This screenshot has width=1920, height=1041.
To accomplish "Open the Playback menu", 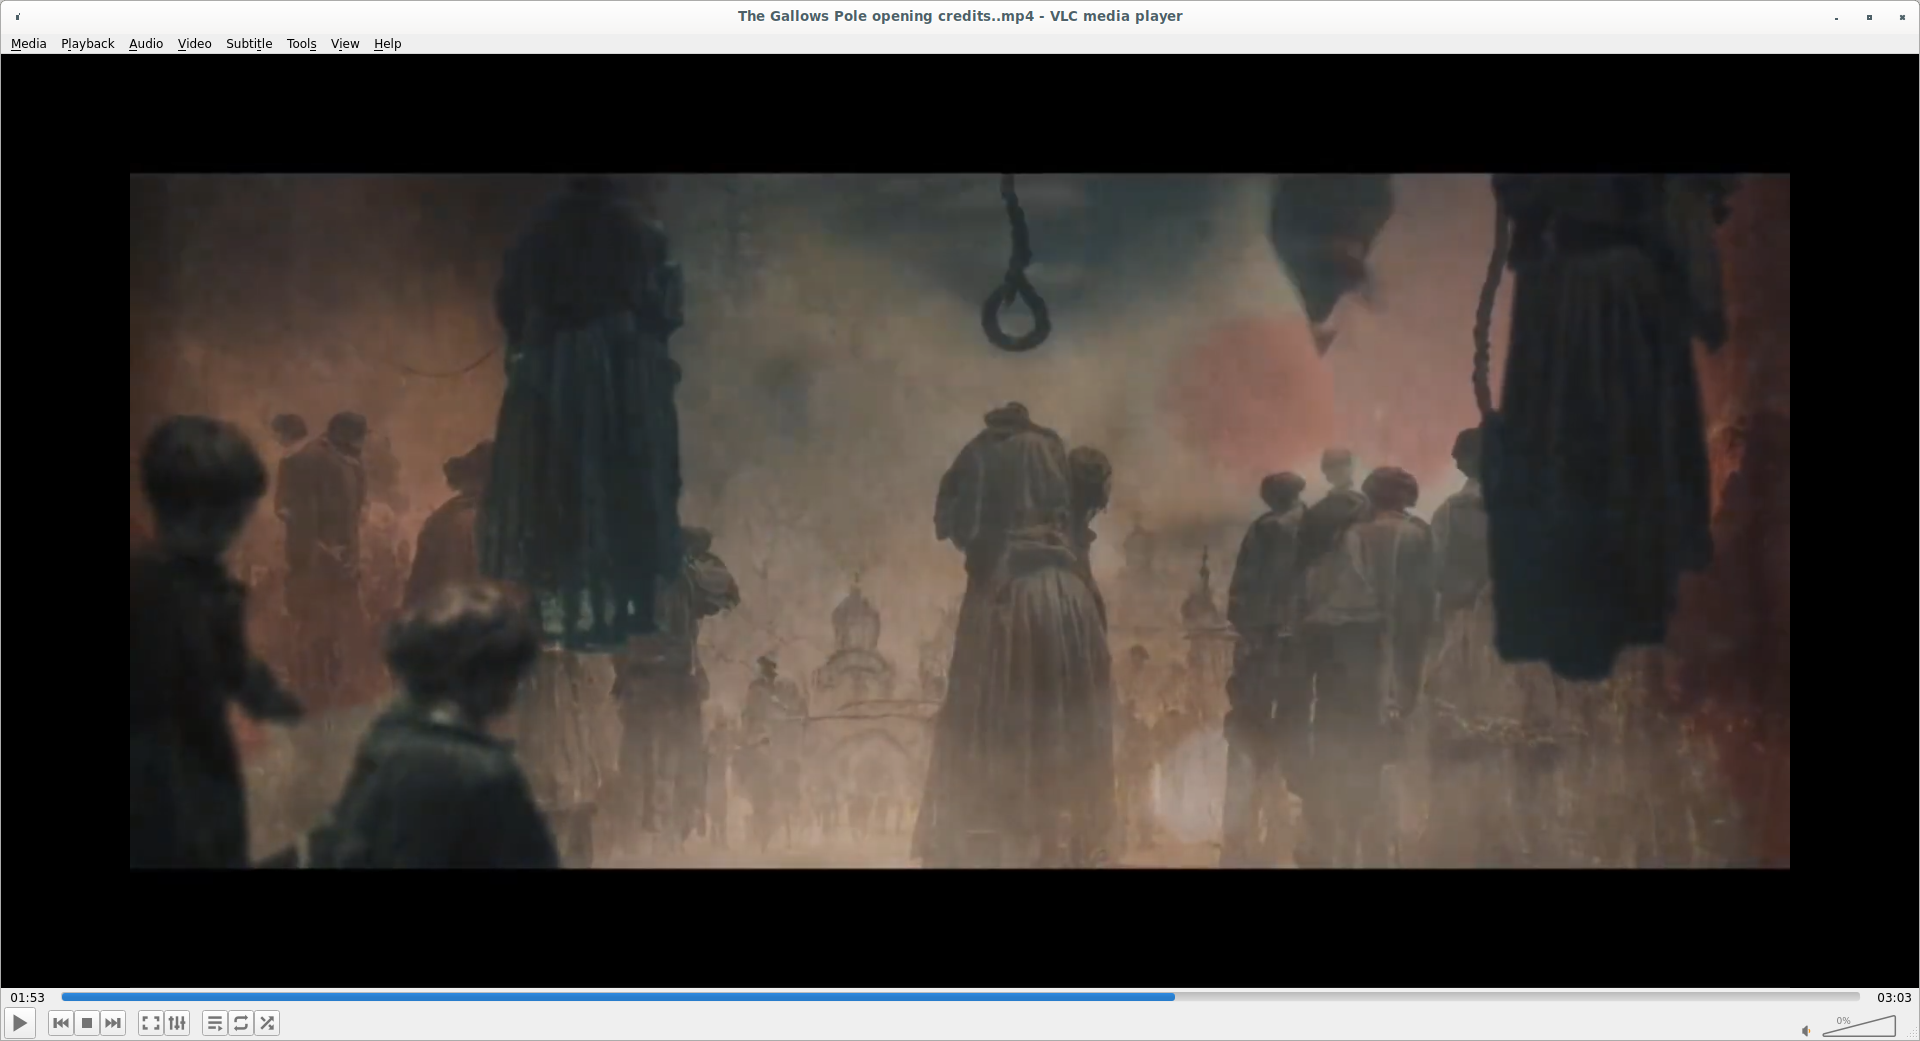I will (x=88, y=44).
